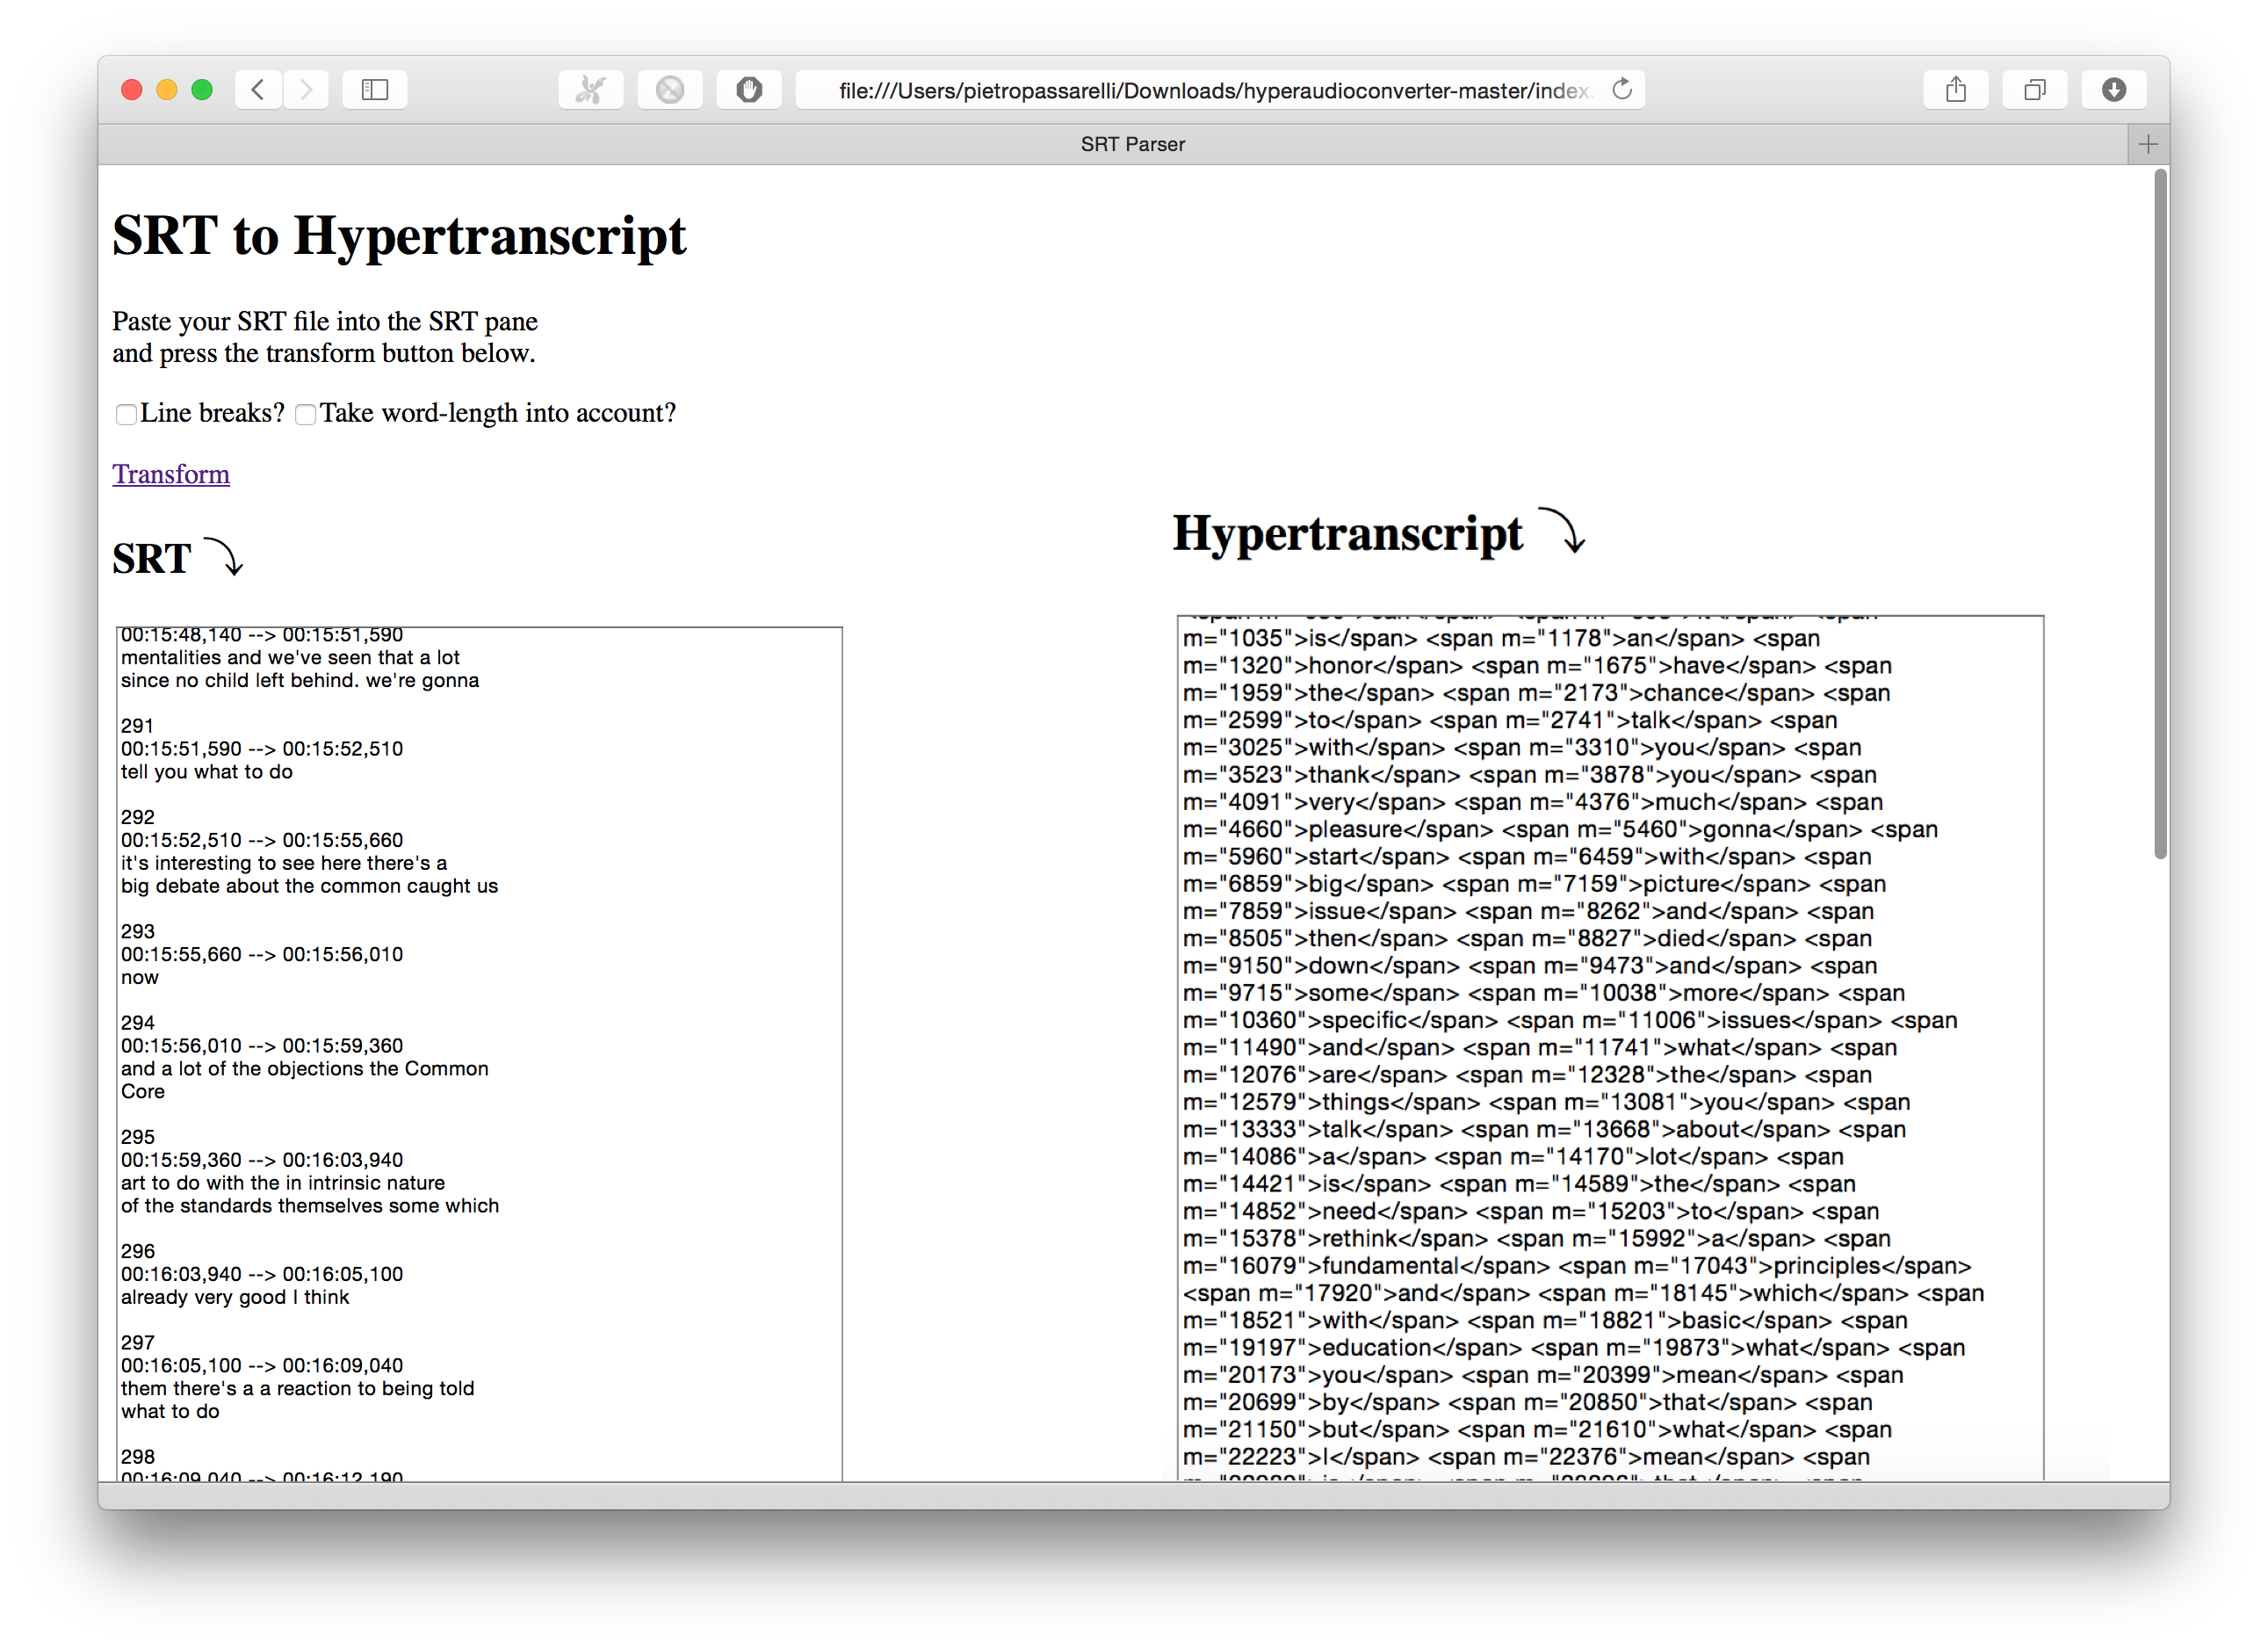2268x1650 pixels.
Task: Activate the hand tool extension icon
Action: tap(748, 89)
